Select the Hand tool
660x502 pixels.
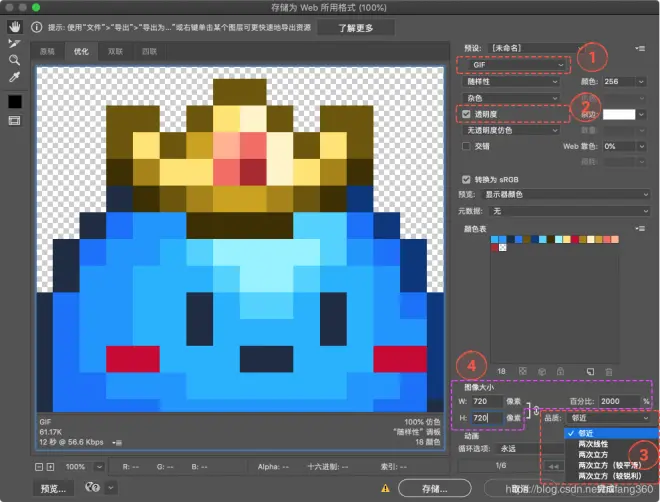point(15,28)
